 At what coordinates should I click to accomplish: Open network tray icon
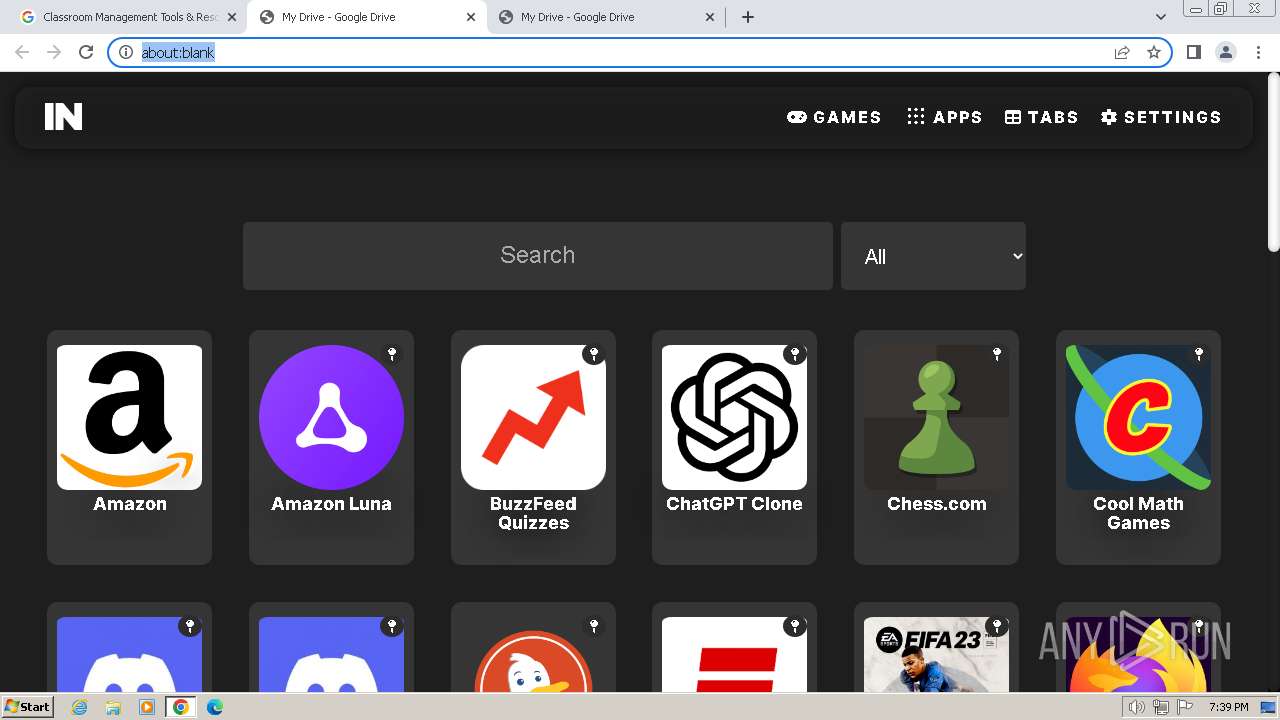point(1161,707)
